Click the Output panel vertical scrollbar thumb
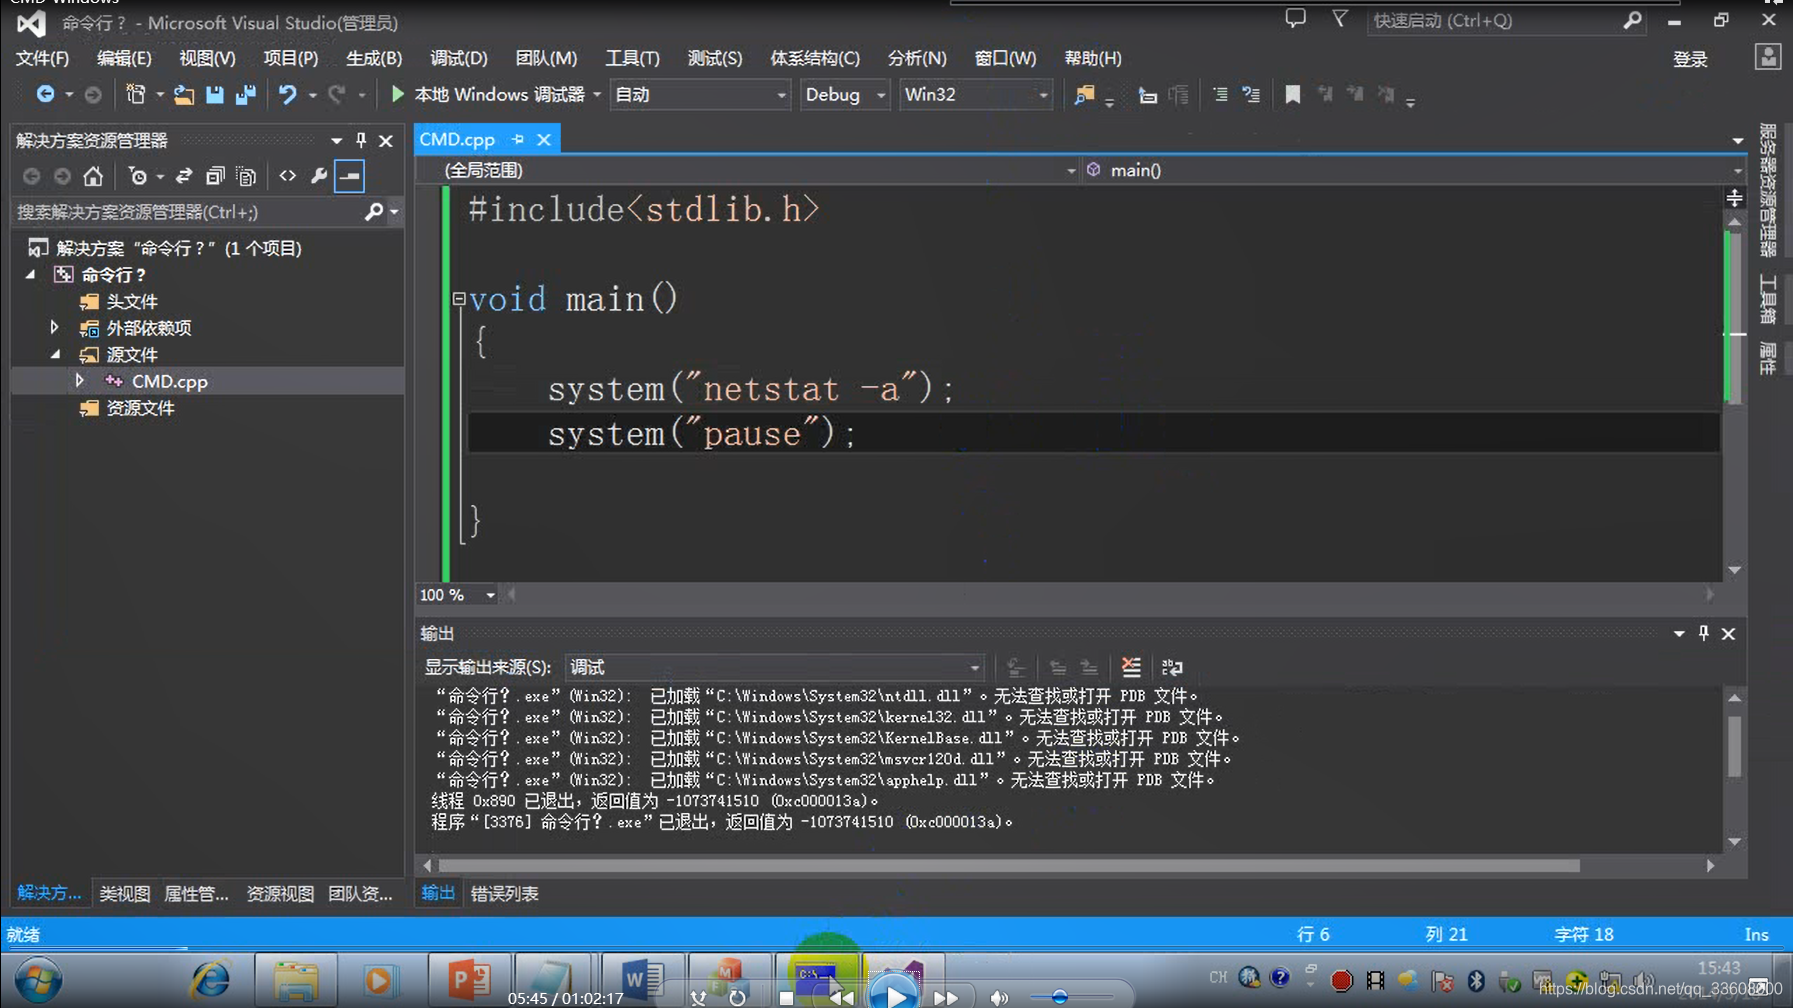This screenshot has width=1793, height=1008. (x=1734, y=745)
